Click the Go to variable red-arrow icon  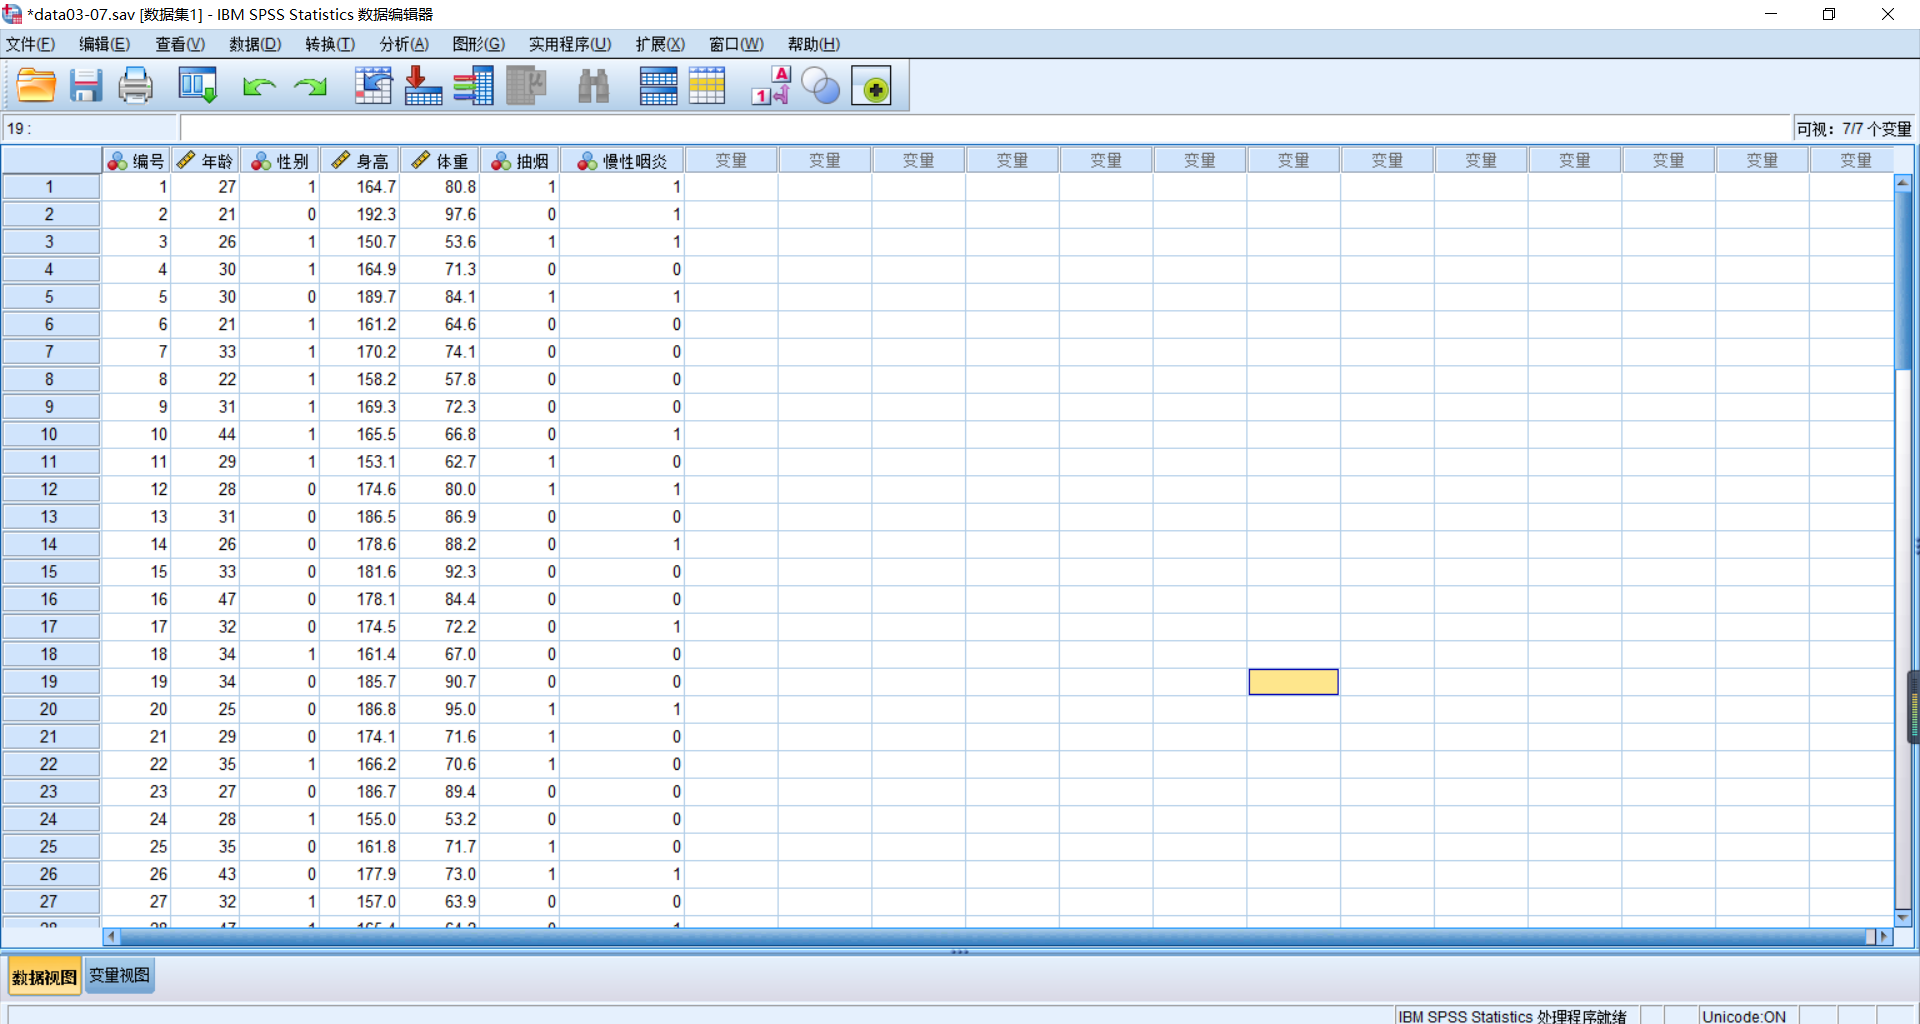[423, 86]
